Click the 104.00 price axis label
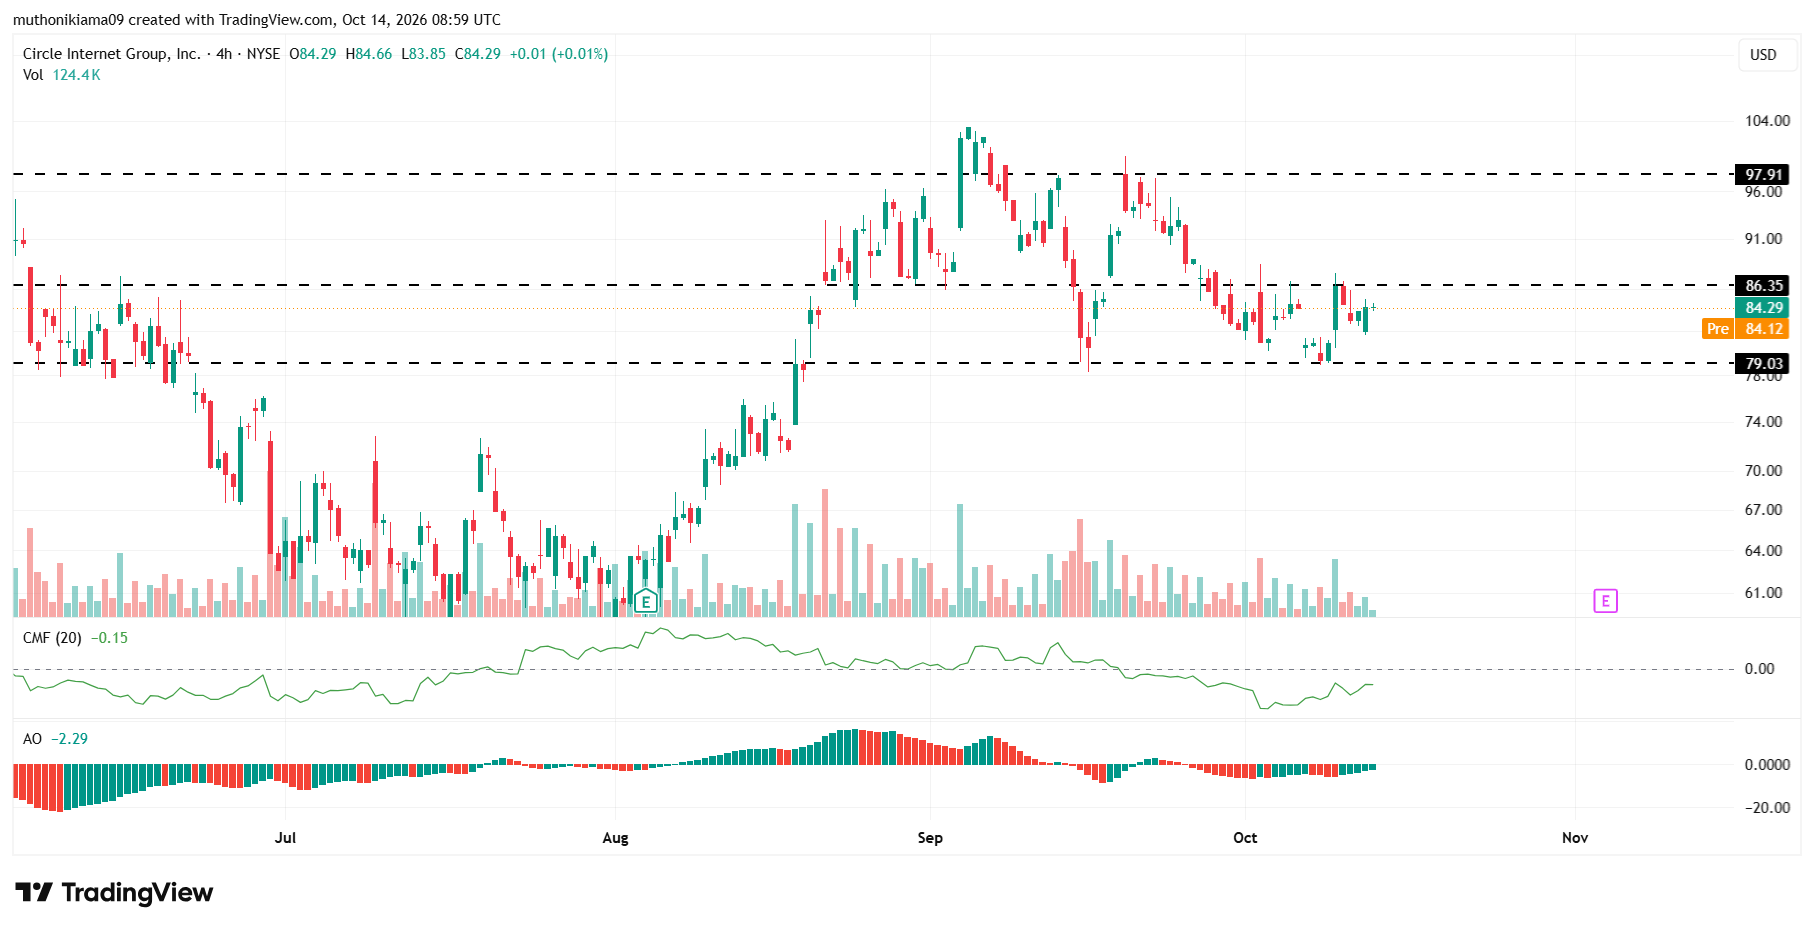This screenshot has width=1814, height=930. (x=1767, y=121)
